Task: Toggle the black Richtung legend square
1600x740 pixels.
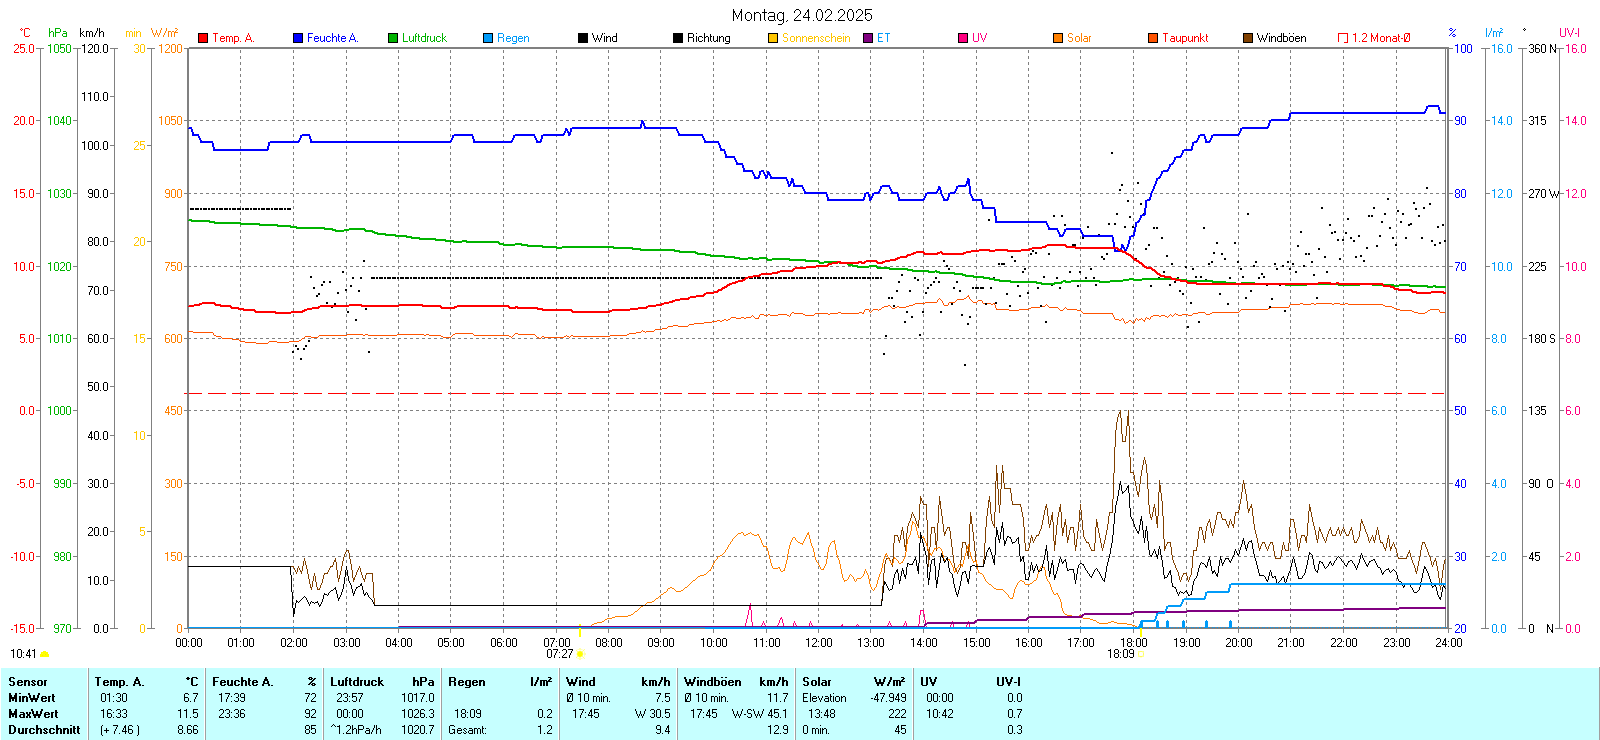Action: (678, 38)
